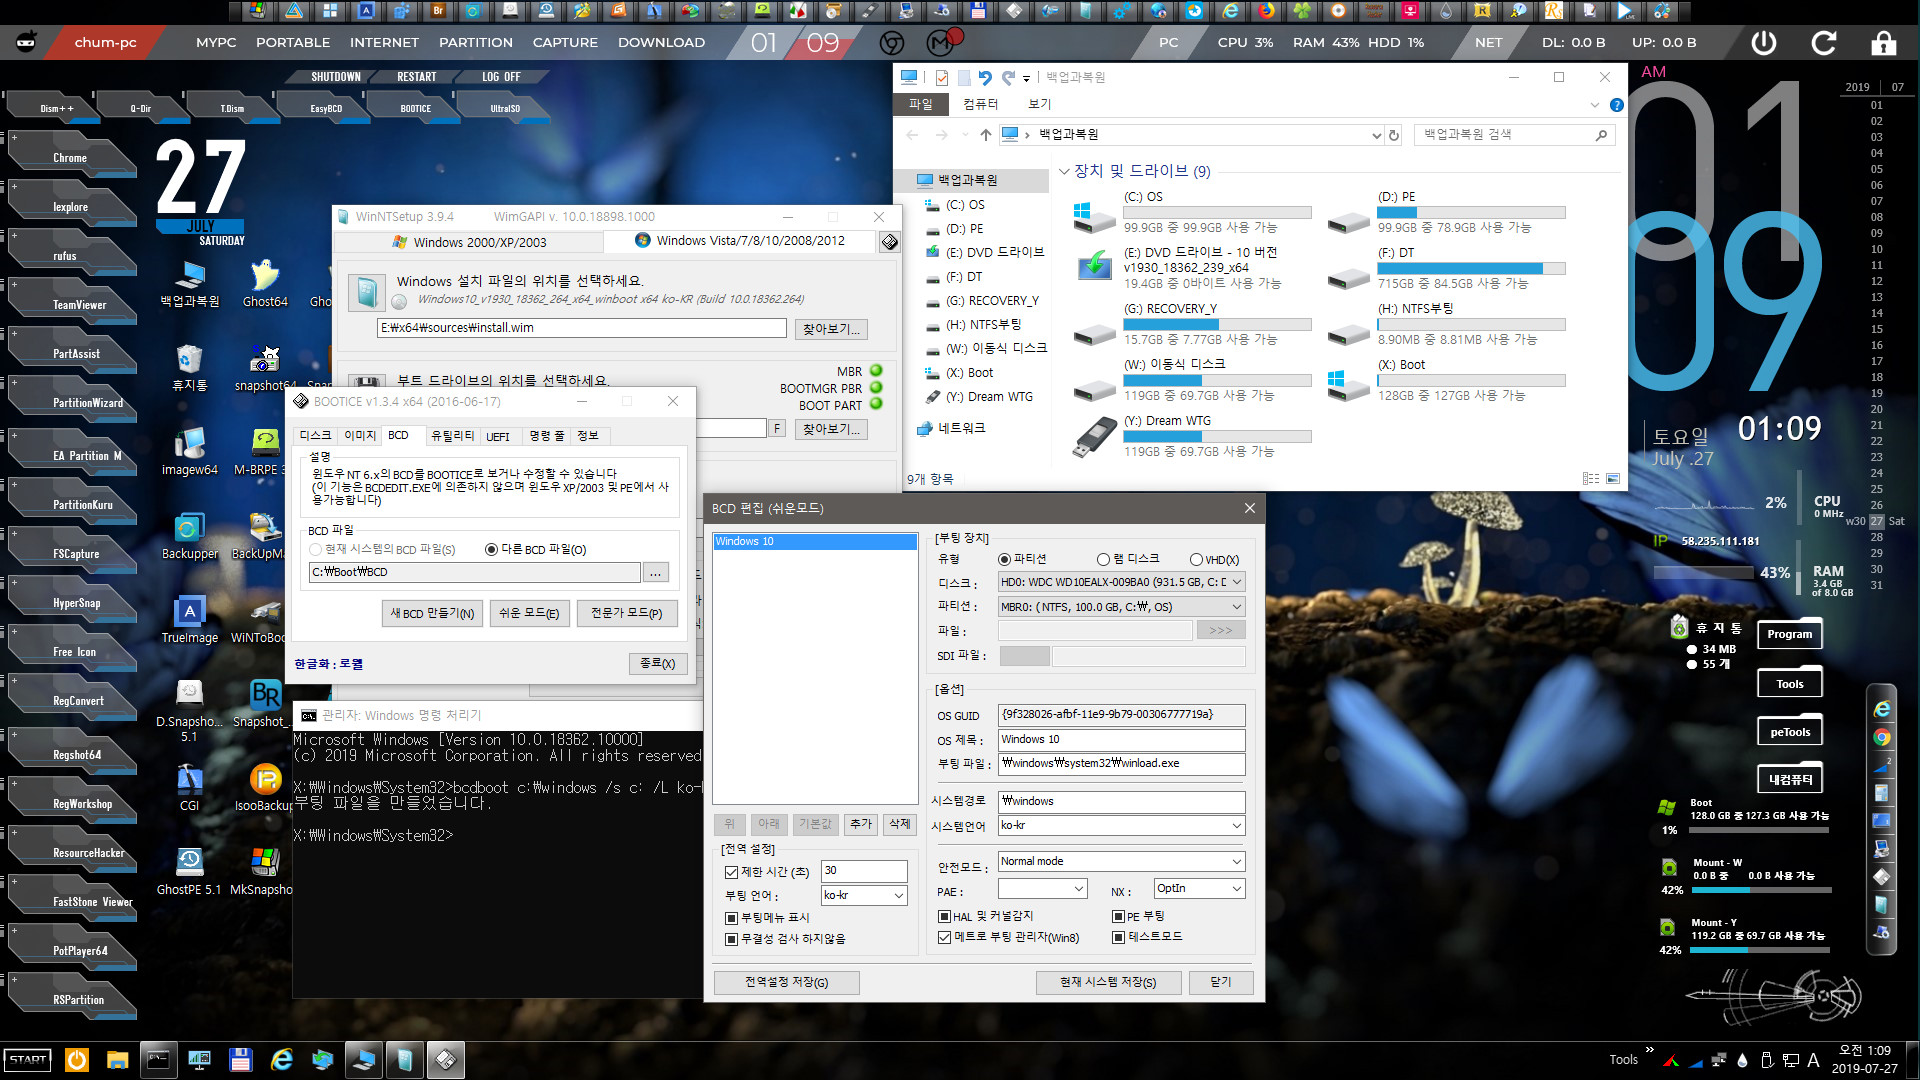Open the help icon in Explorer ribbon
The height and width of the screenshot is (1080, 1920).
[1617, 105]
